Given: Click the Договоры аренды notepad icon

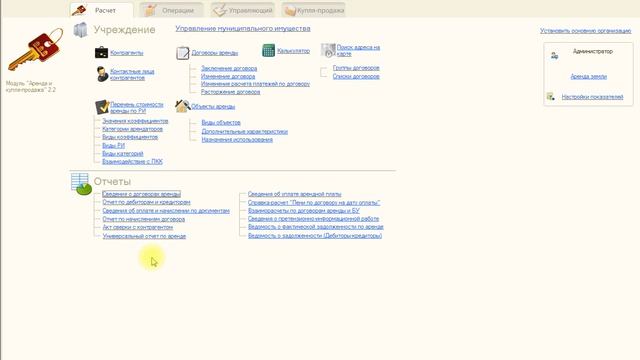Looking at the screenshot, I should coord(182,53).
